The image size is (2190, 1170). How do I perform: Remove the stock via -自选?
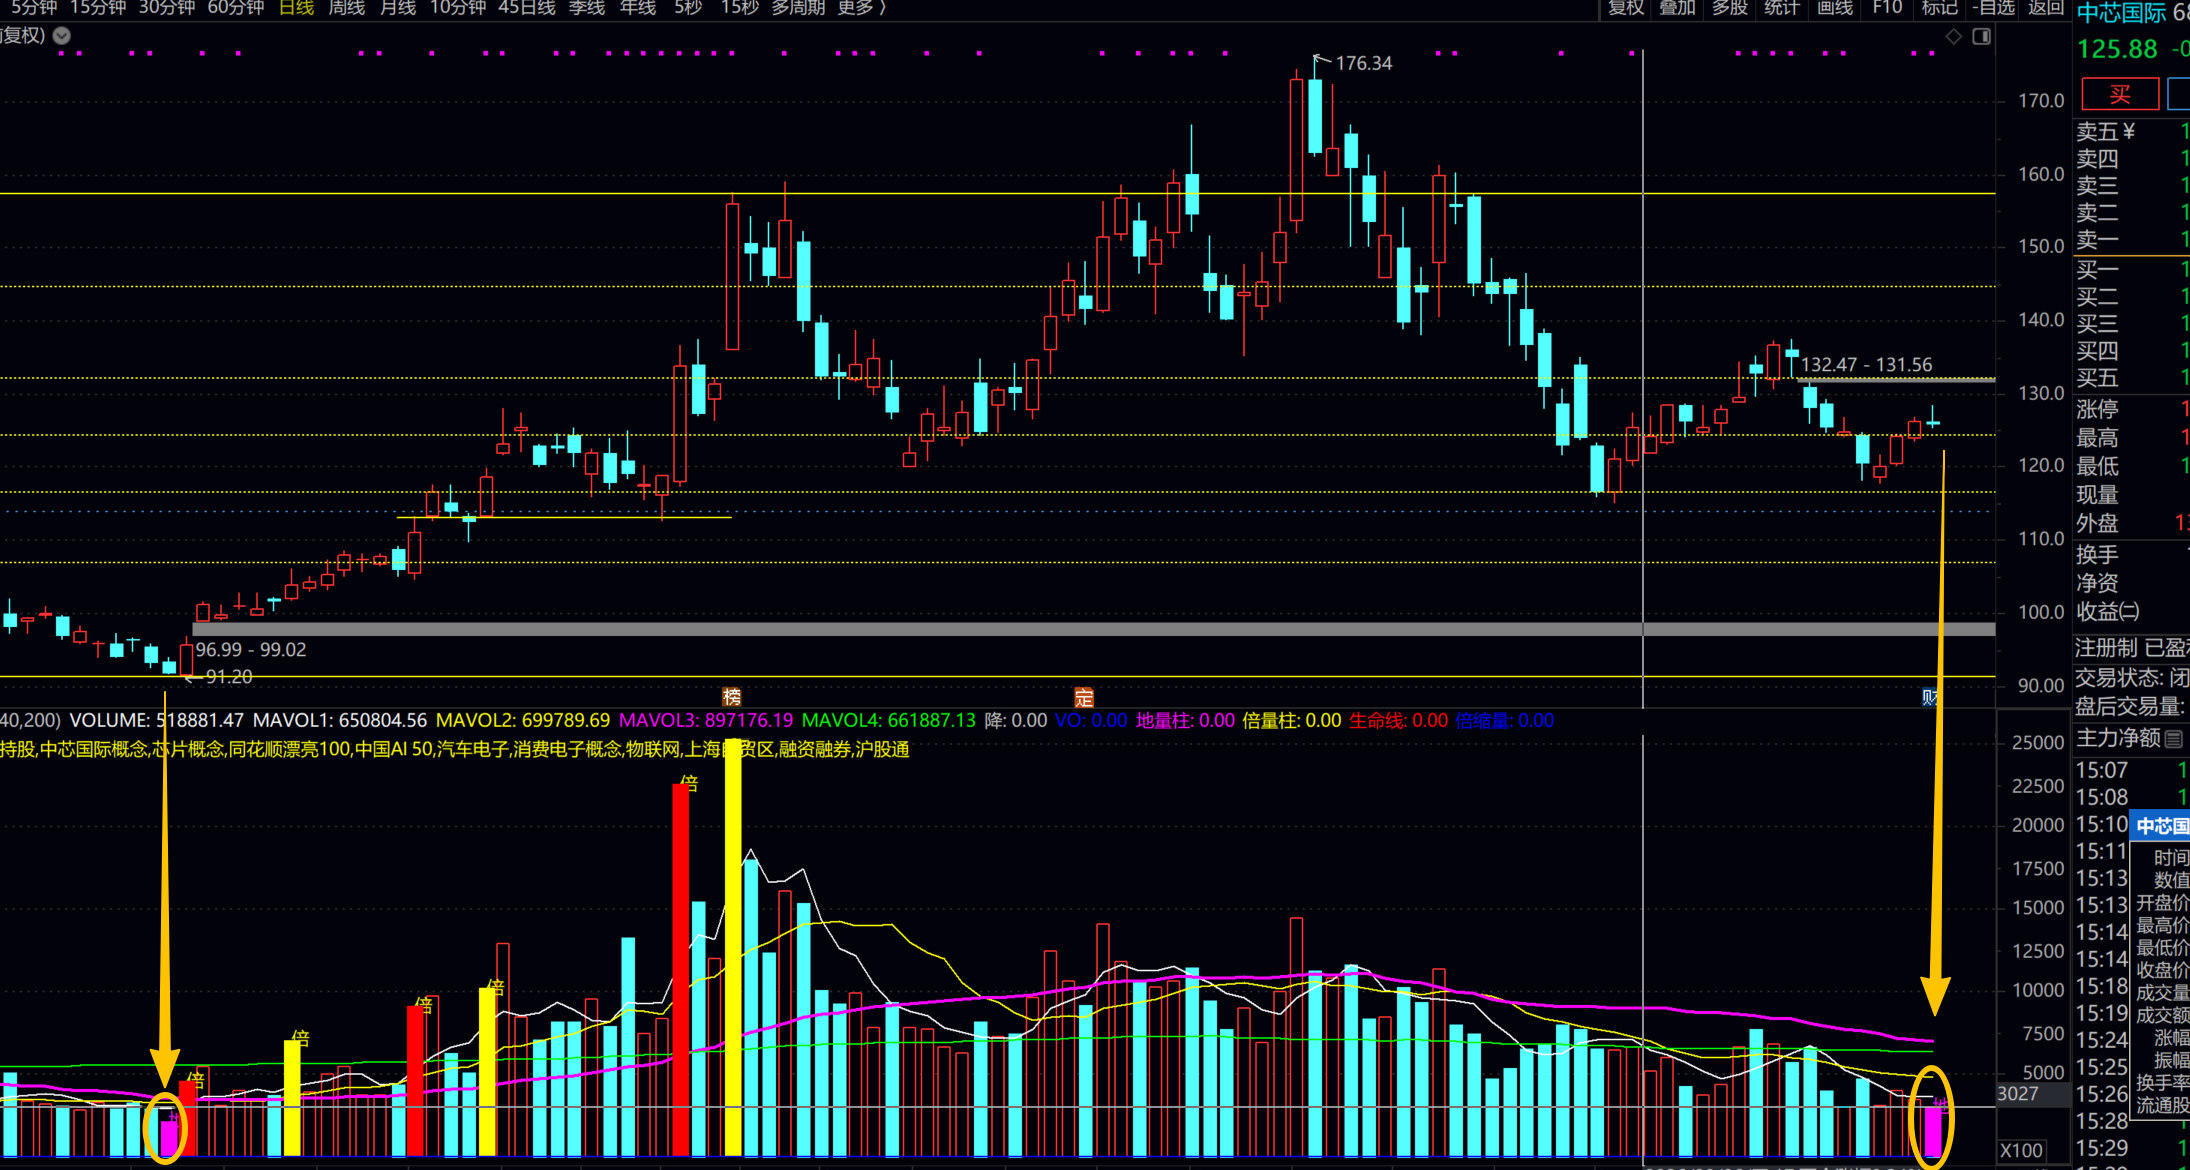[x=1994, y=8]
